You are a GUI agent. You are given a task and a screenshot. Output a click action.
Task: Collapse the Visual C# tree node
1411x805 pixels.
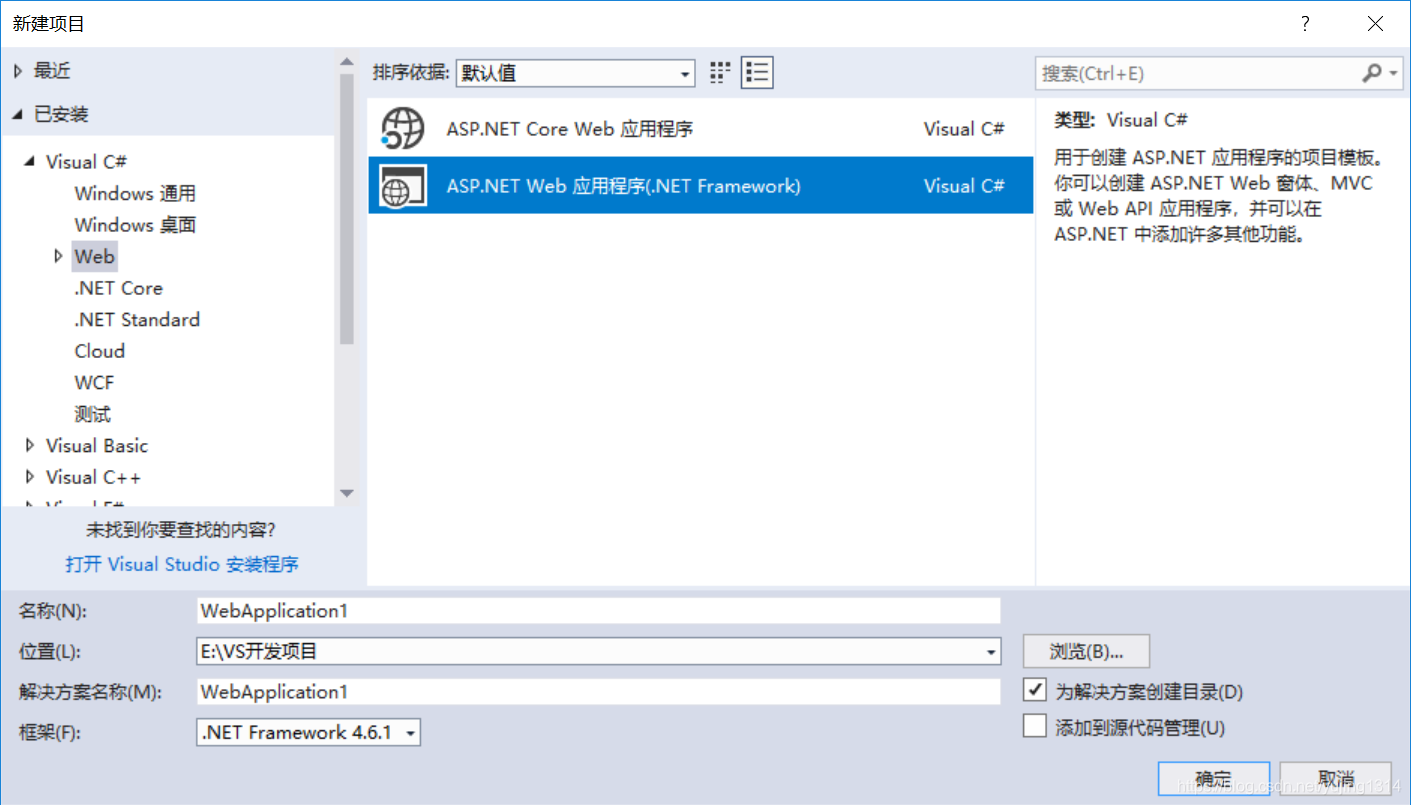tap(30, 162)
